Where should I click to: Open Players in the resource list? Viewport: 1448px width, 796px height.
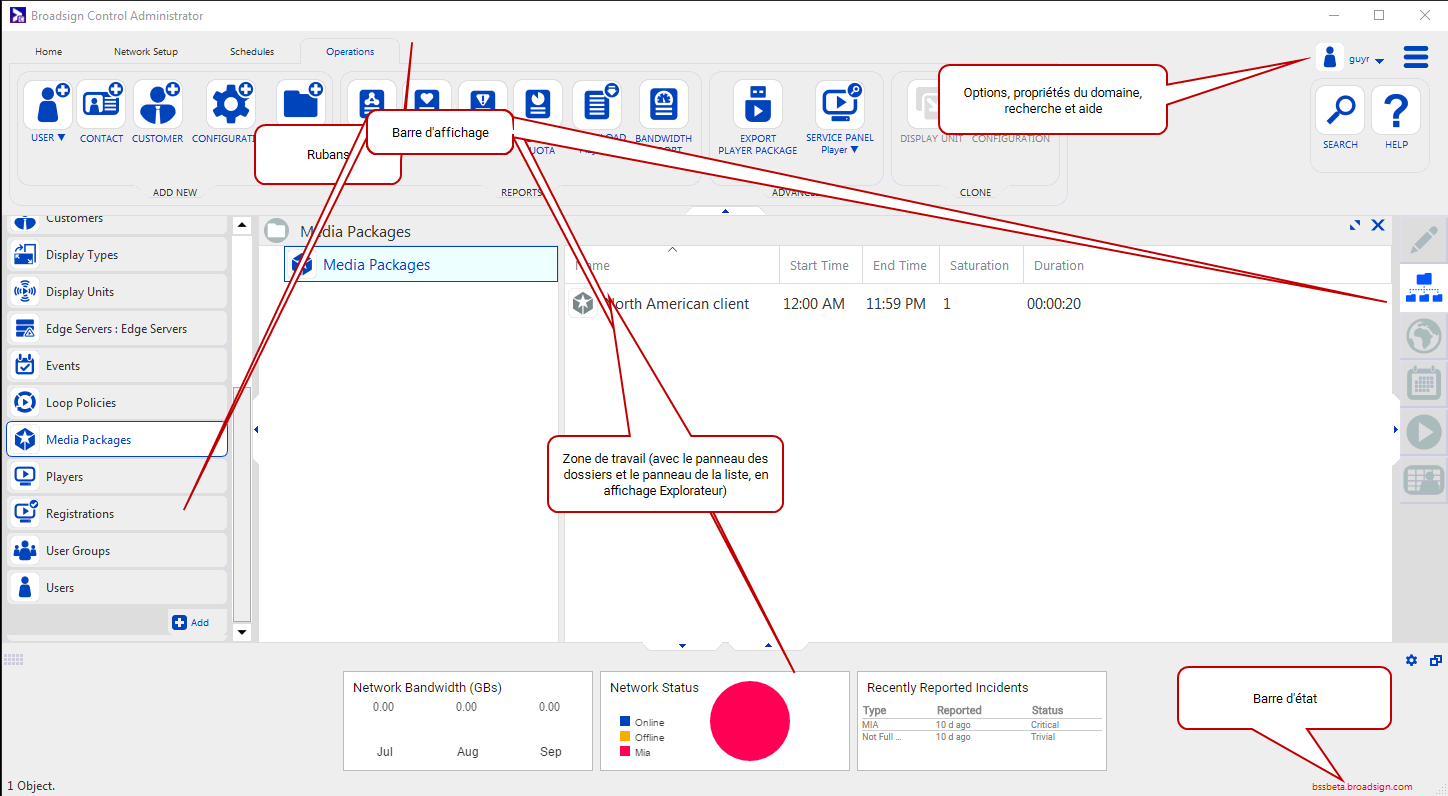click(x=117, y=477)
